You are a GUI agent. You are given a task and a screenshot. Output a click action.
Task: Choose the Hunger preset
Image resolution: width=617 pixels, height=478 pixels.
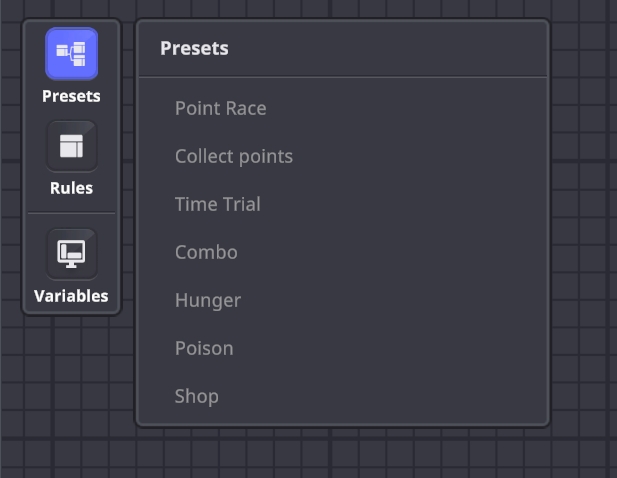pyautogui.click(x=207, y=300)
